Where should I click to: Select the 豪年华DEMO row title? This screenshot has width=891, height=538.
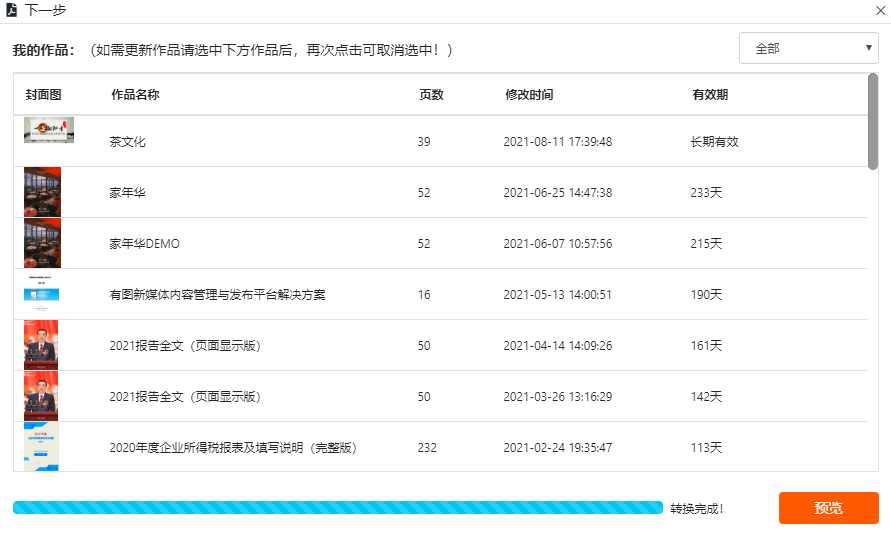tap(144, 244)
